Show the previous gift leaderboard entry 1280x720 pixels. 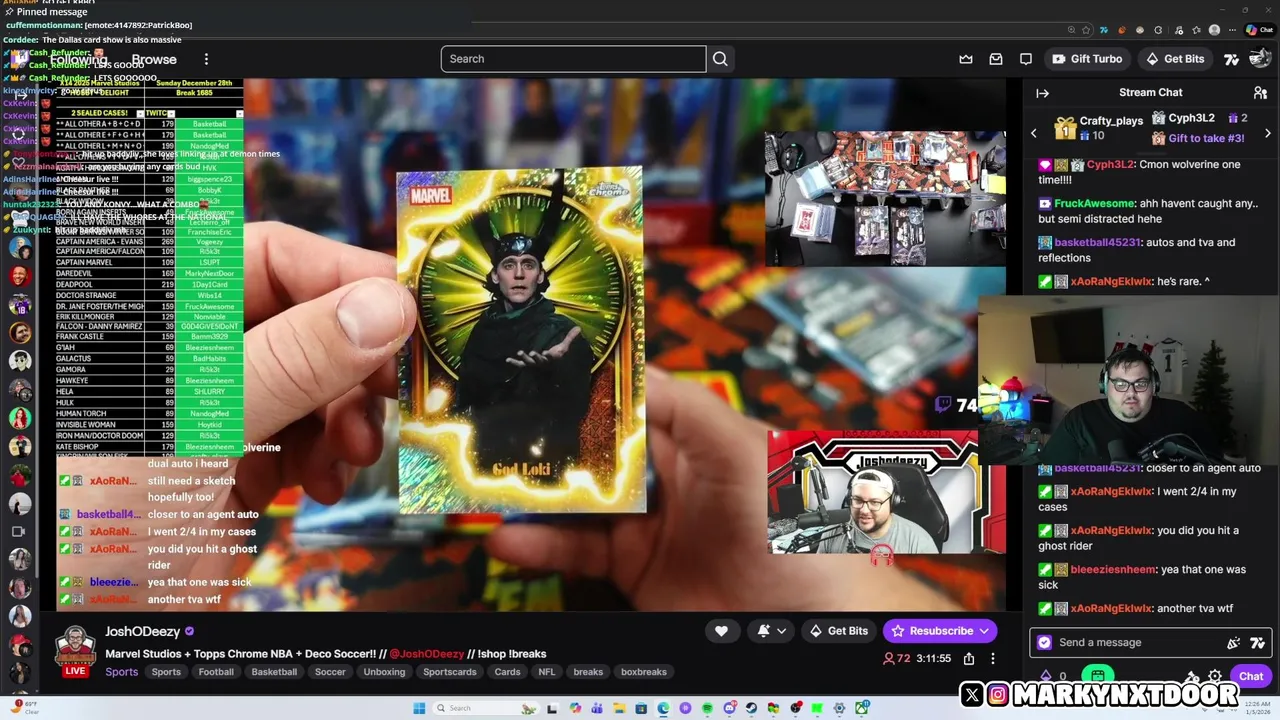point(1034,133)
